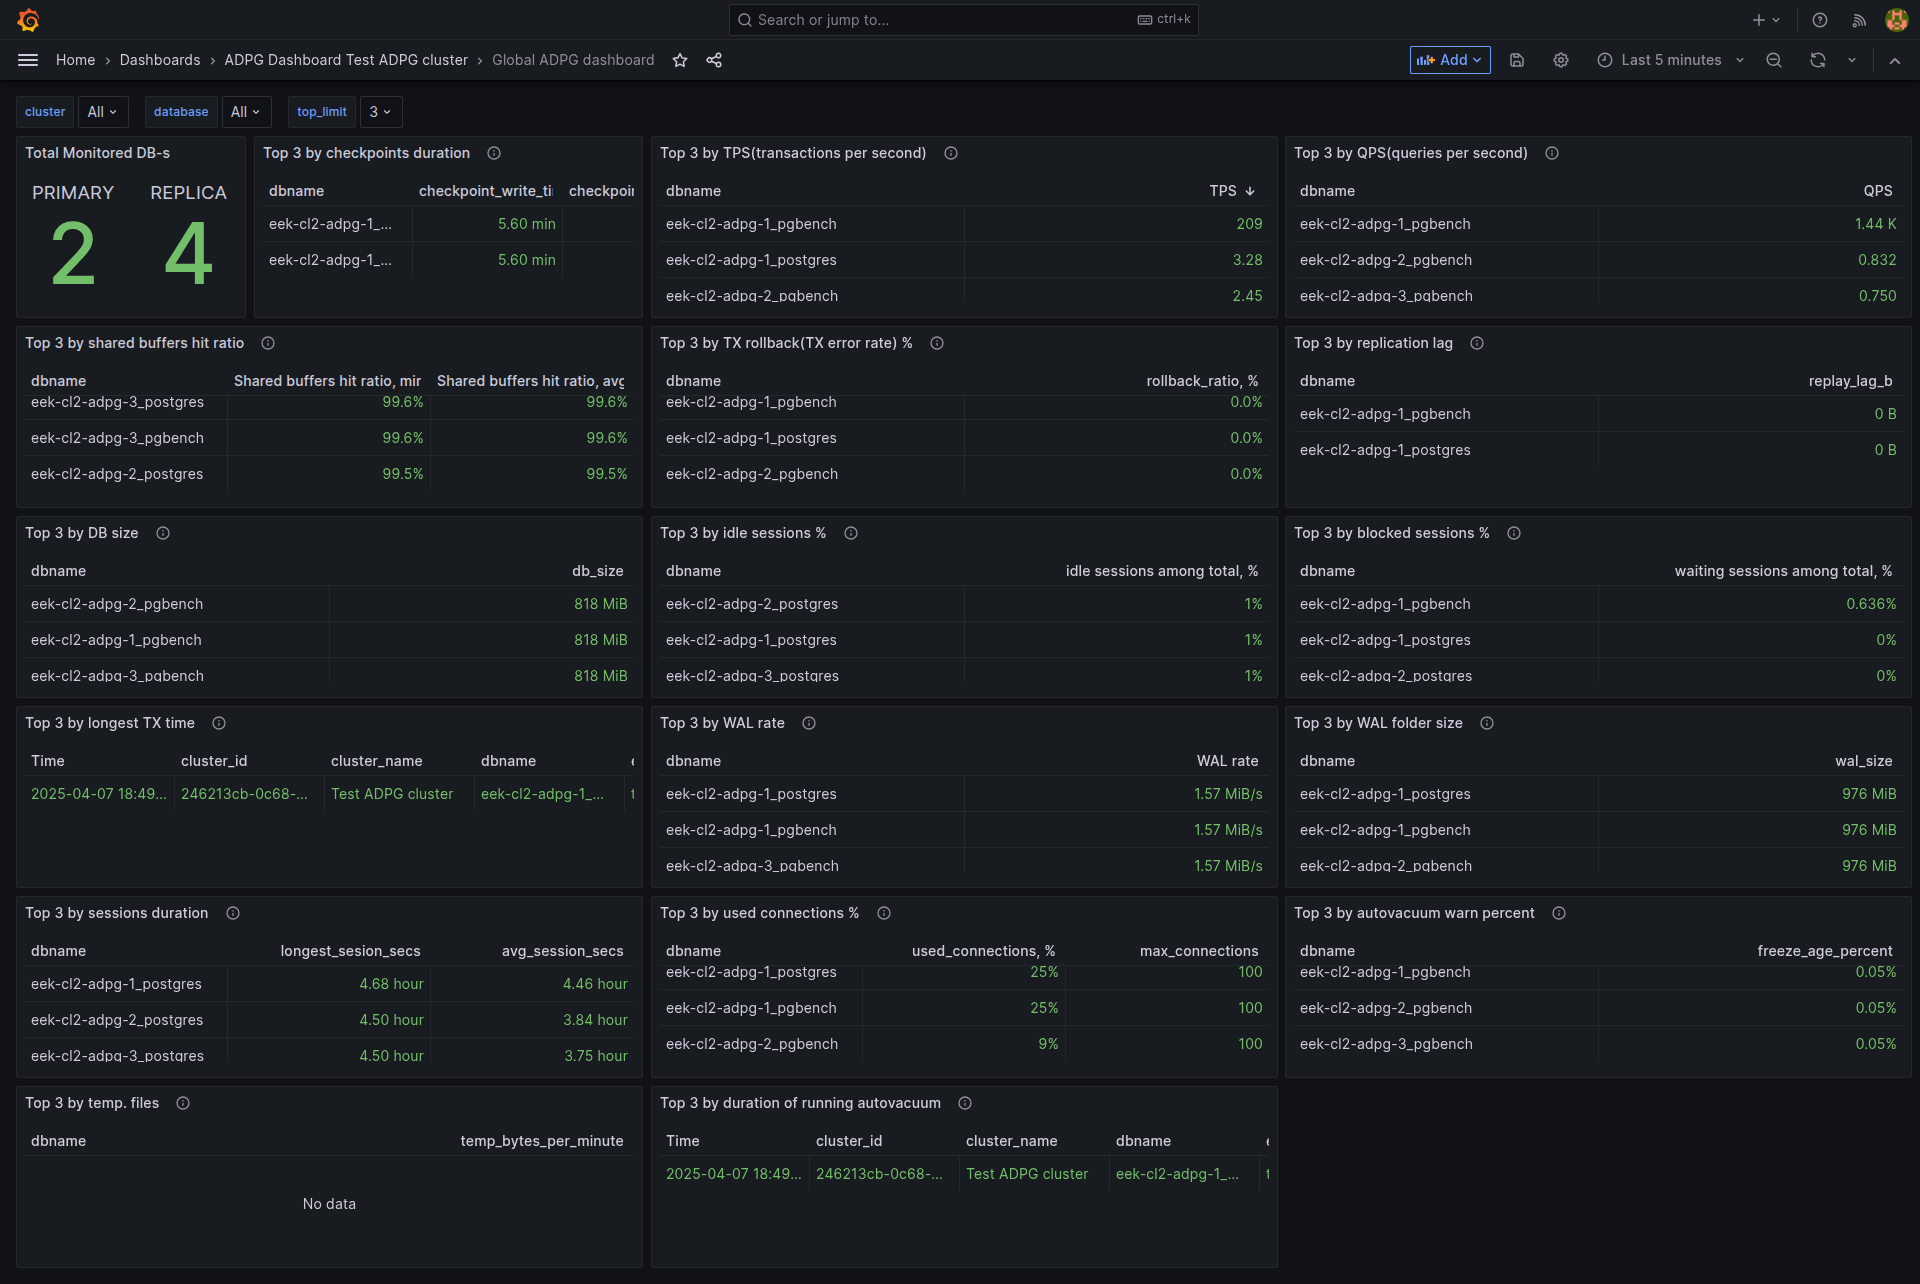Viewport: 1920px width, 1284px height.
Task: Open Test ADPG cluster link in longest TX panel
Action: click(392, 794)
